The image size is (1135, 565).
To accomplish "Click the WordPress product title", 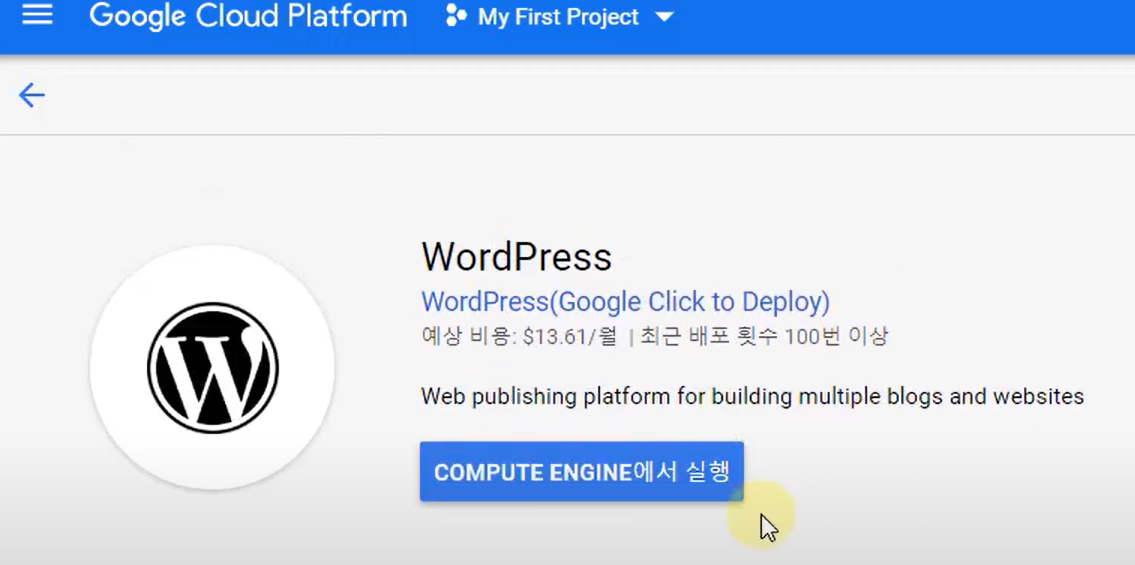I will [x=517, y=257].
